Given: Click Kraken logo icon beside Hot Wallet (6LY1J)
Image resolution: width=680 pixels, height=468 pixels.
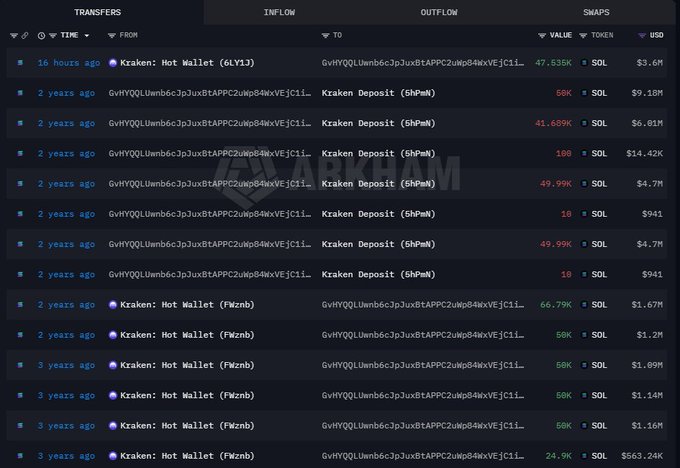Looking at the screenshot, I should [113, 63].
